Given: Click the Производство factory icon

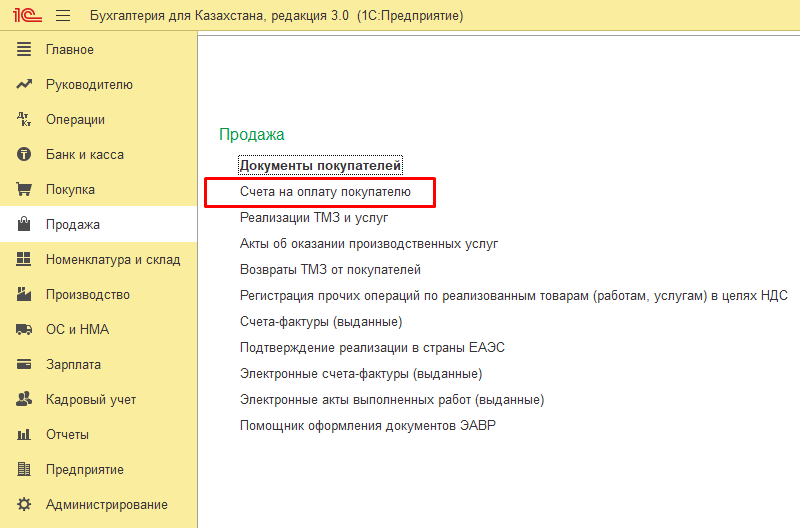Looking at the screenshot, I should click(25, 295).
